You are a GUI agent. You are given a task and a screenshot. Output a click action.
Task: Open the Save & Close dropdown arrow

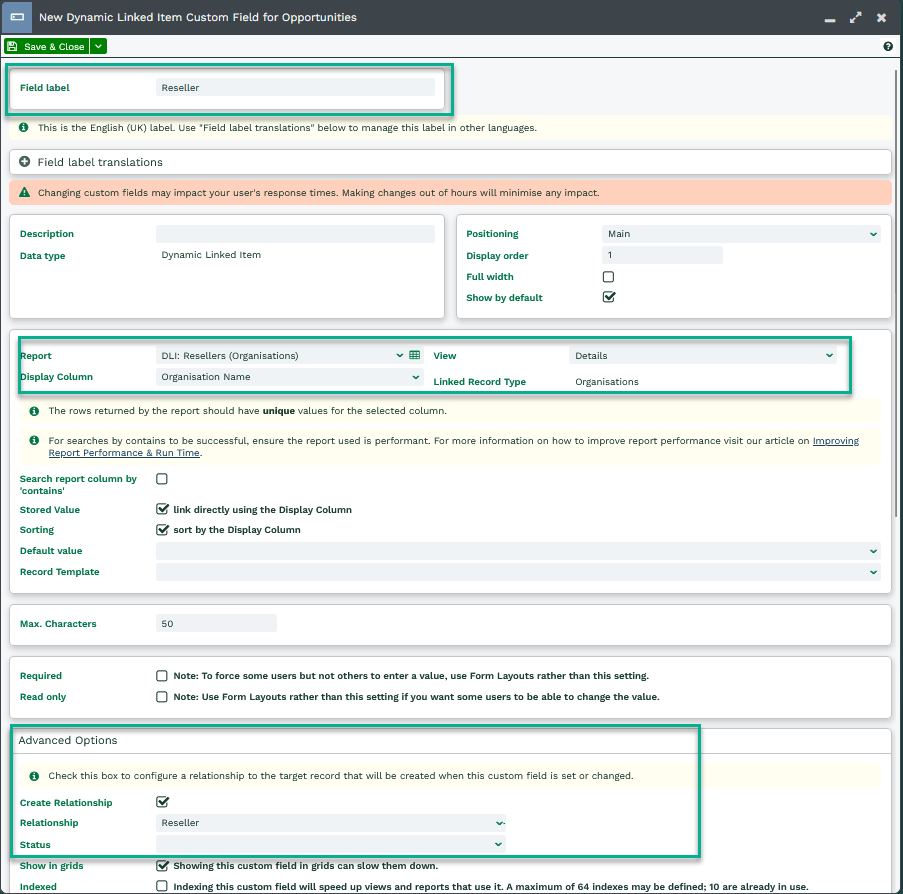[98, 47]
